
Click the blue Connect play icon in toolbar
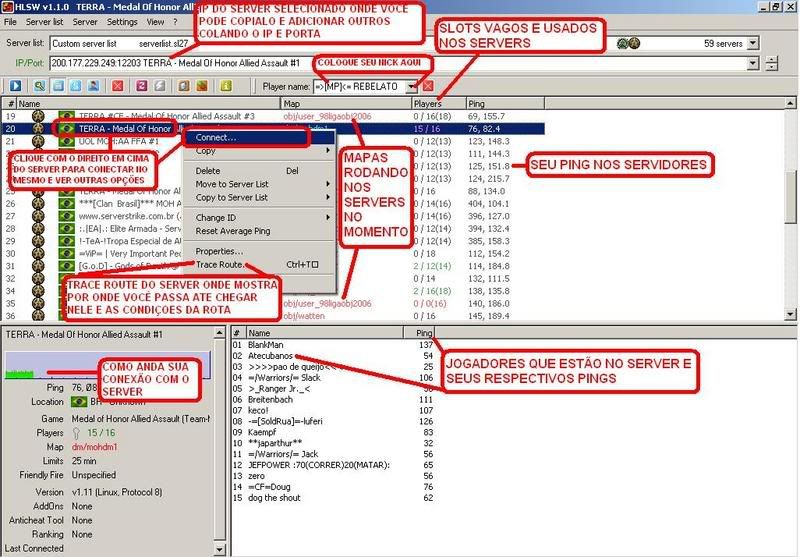(x=15, y=86)
